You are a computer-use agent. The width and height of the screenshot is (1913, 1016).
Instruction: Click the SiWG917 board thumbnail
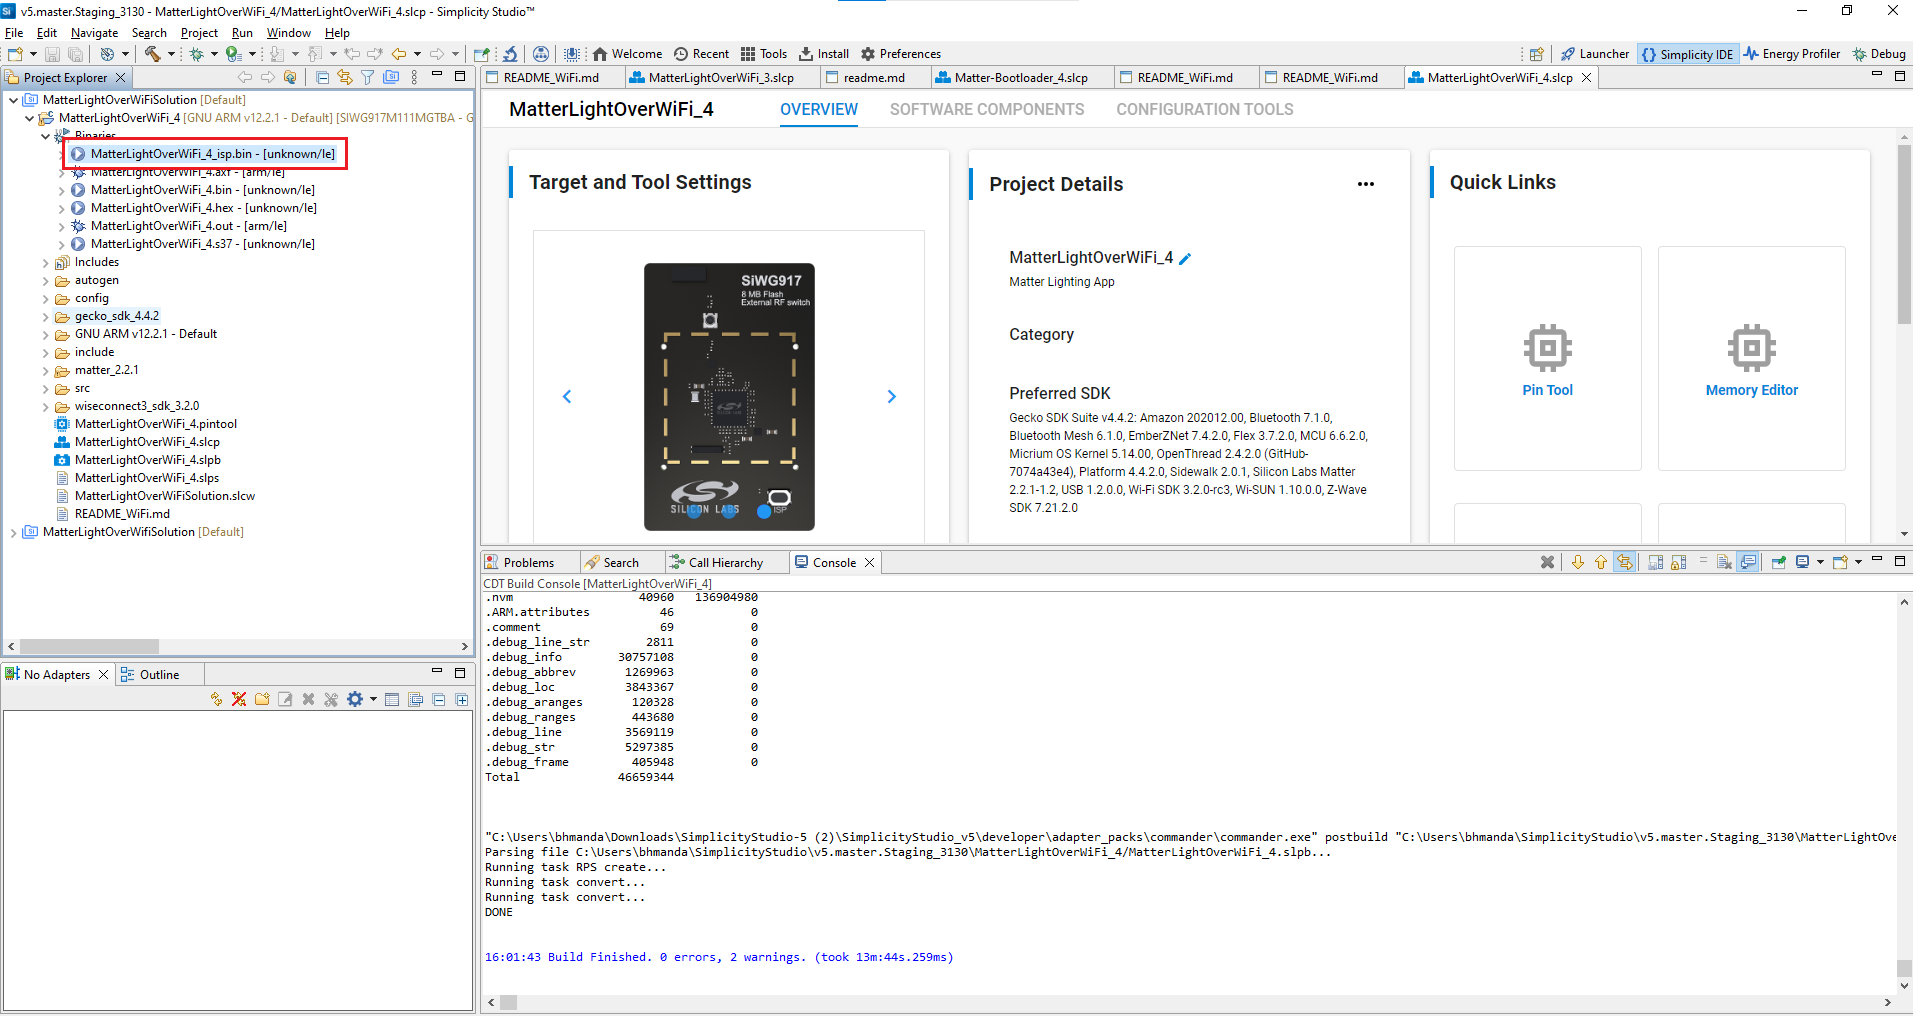coord(729,397)
